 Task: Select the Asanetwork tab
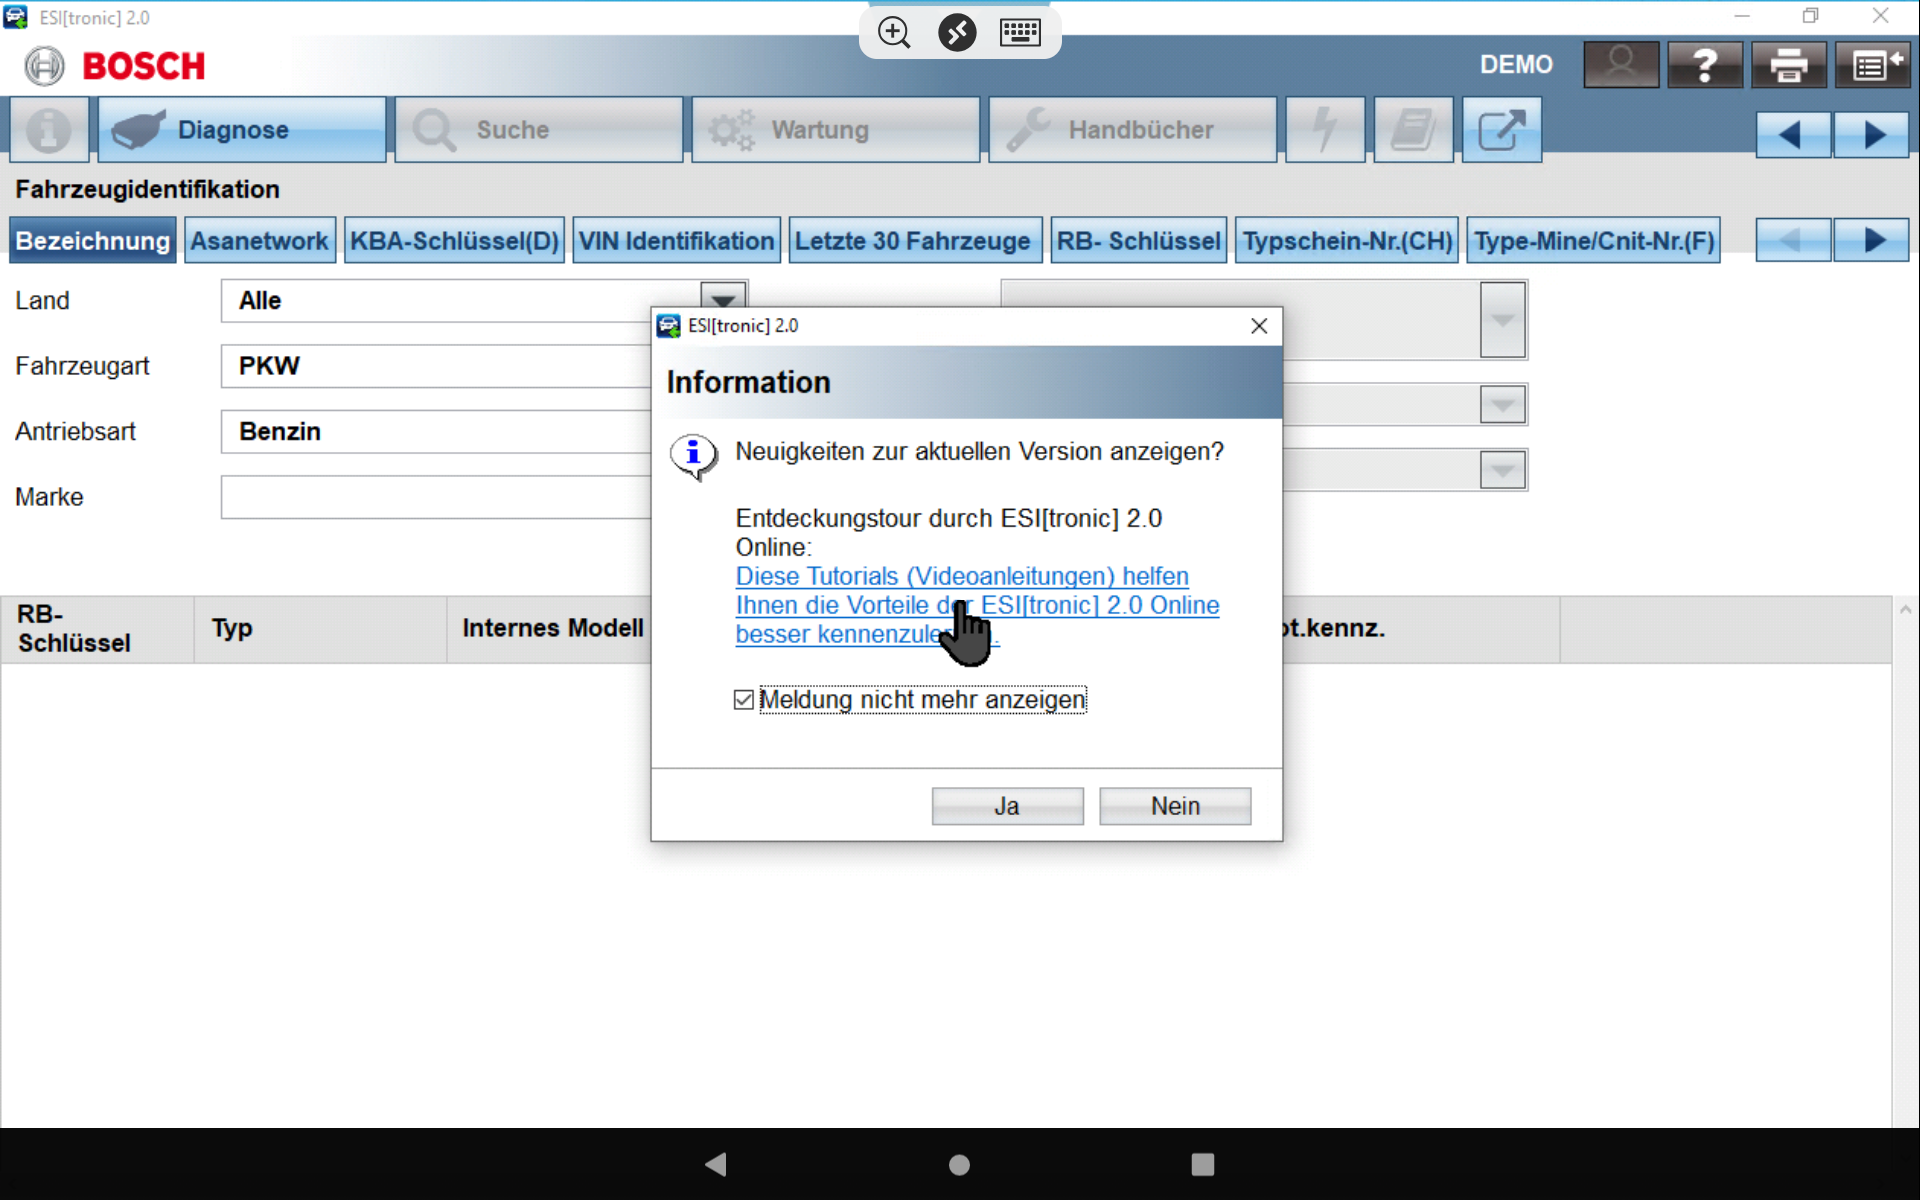pos(260,241)
